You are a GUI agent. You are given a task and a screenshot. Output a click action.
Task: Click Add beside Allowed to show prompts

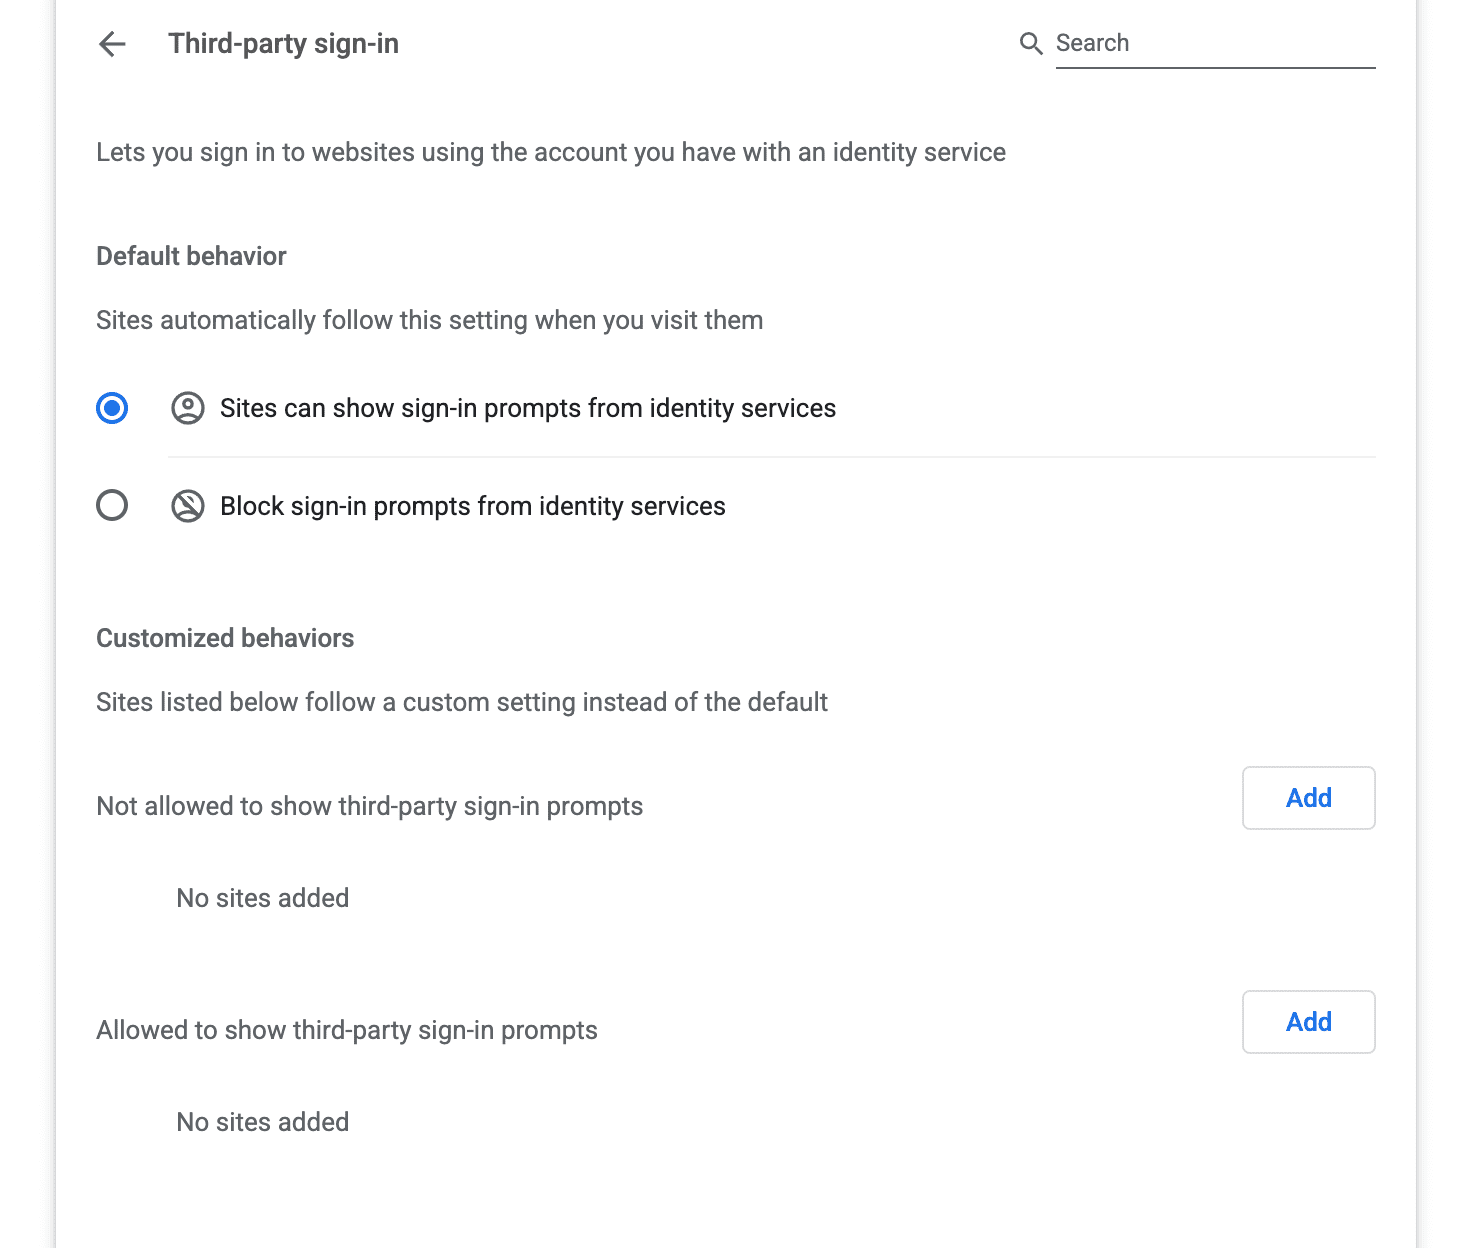1308,1022
